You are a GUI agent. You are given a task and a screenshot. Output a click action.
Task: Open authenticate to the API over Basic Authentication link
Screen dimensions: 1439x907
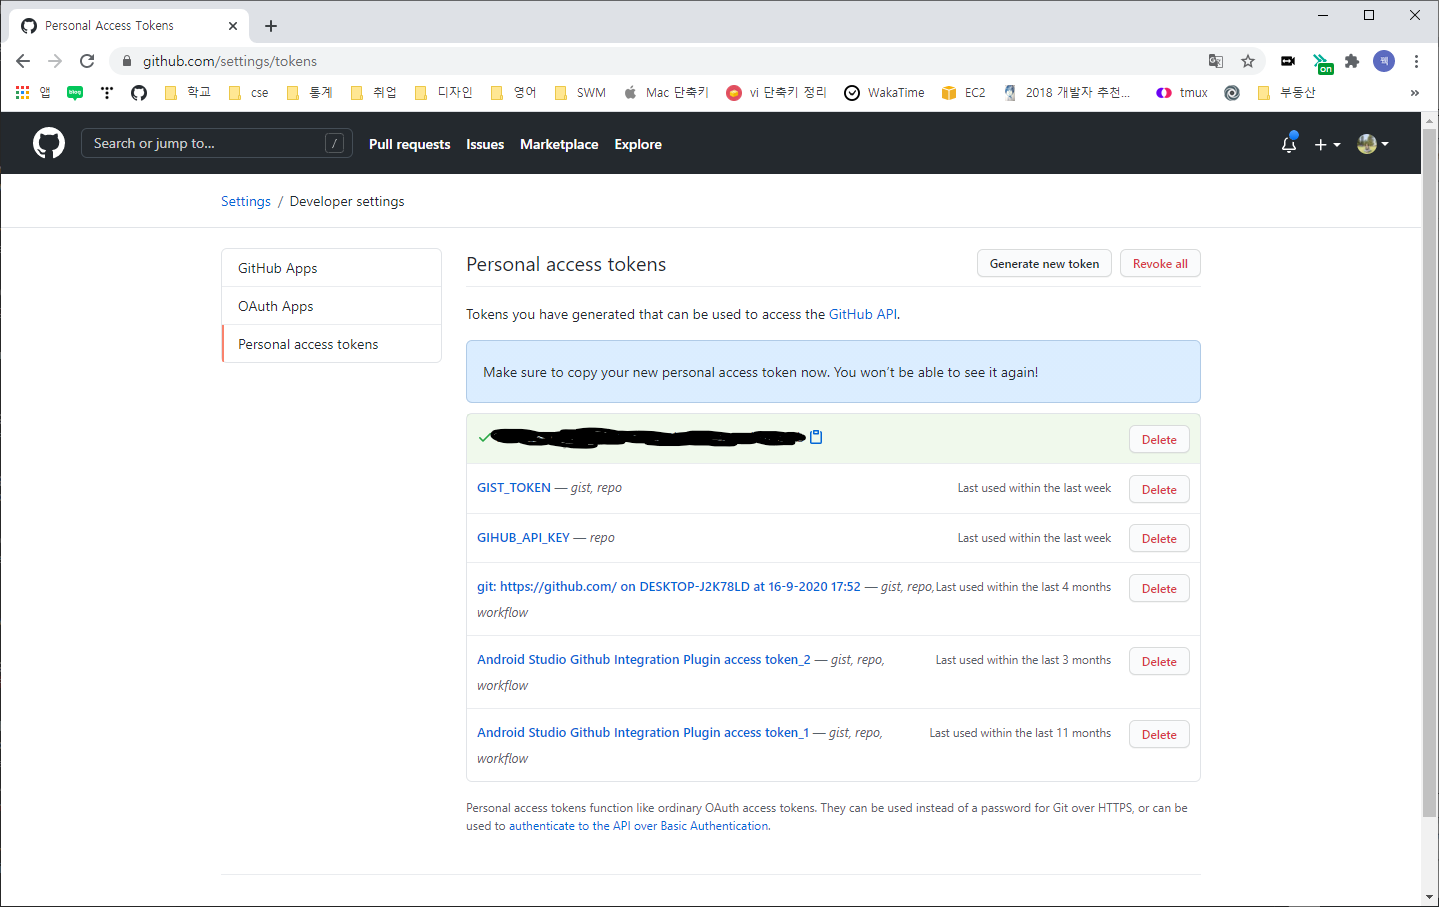coord(639,826)
